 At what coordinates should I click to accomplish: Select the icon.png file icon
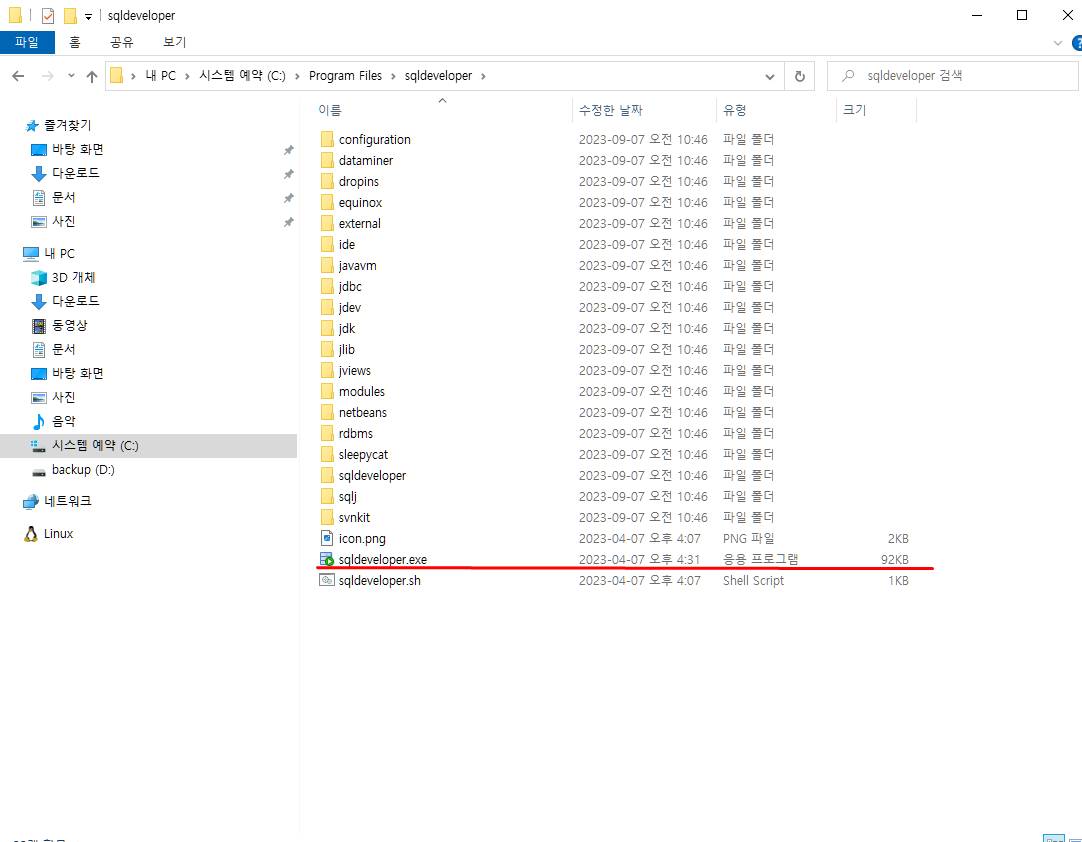coord(327,538)
